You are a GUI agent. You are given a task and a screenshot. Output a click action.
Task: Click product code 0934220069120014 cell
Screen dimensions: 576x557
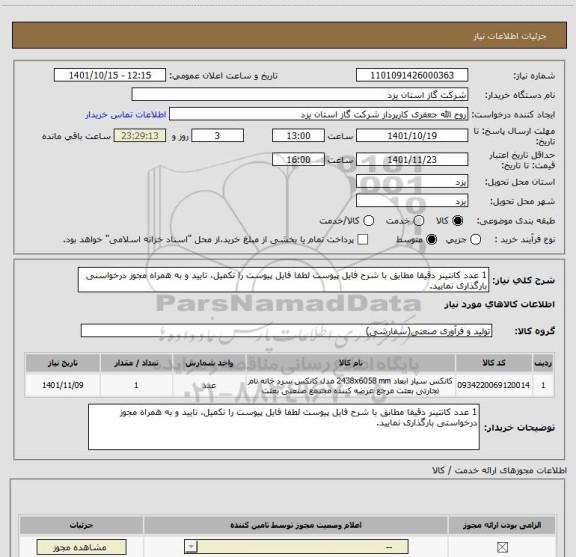[494, 385]
